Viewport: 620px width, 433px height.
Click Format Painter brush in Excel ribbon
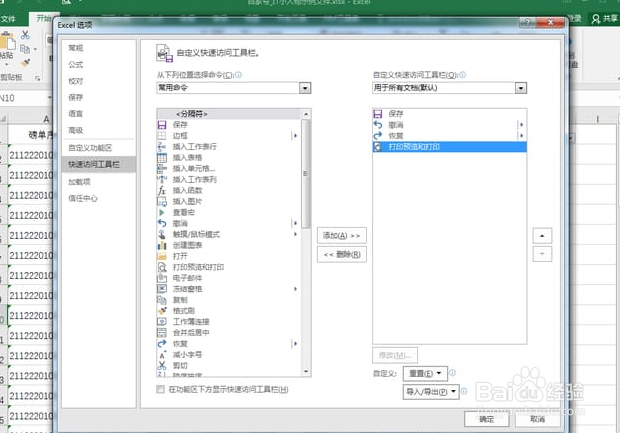click(26, 62)
